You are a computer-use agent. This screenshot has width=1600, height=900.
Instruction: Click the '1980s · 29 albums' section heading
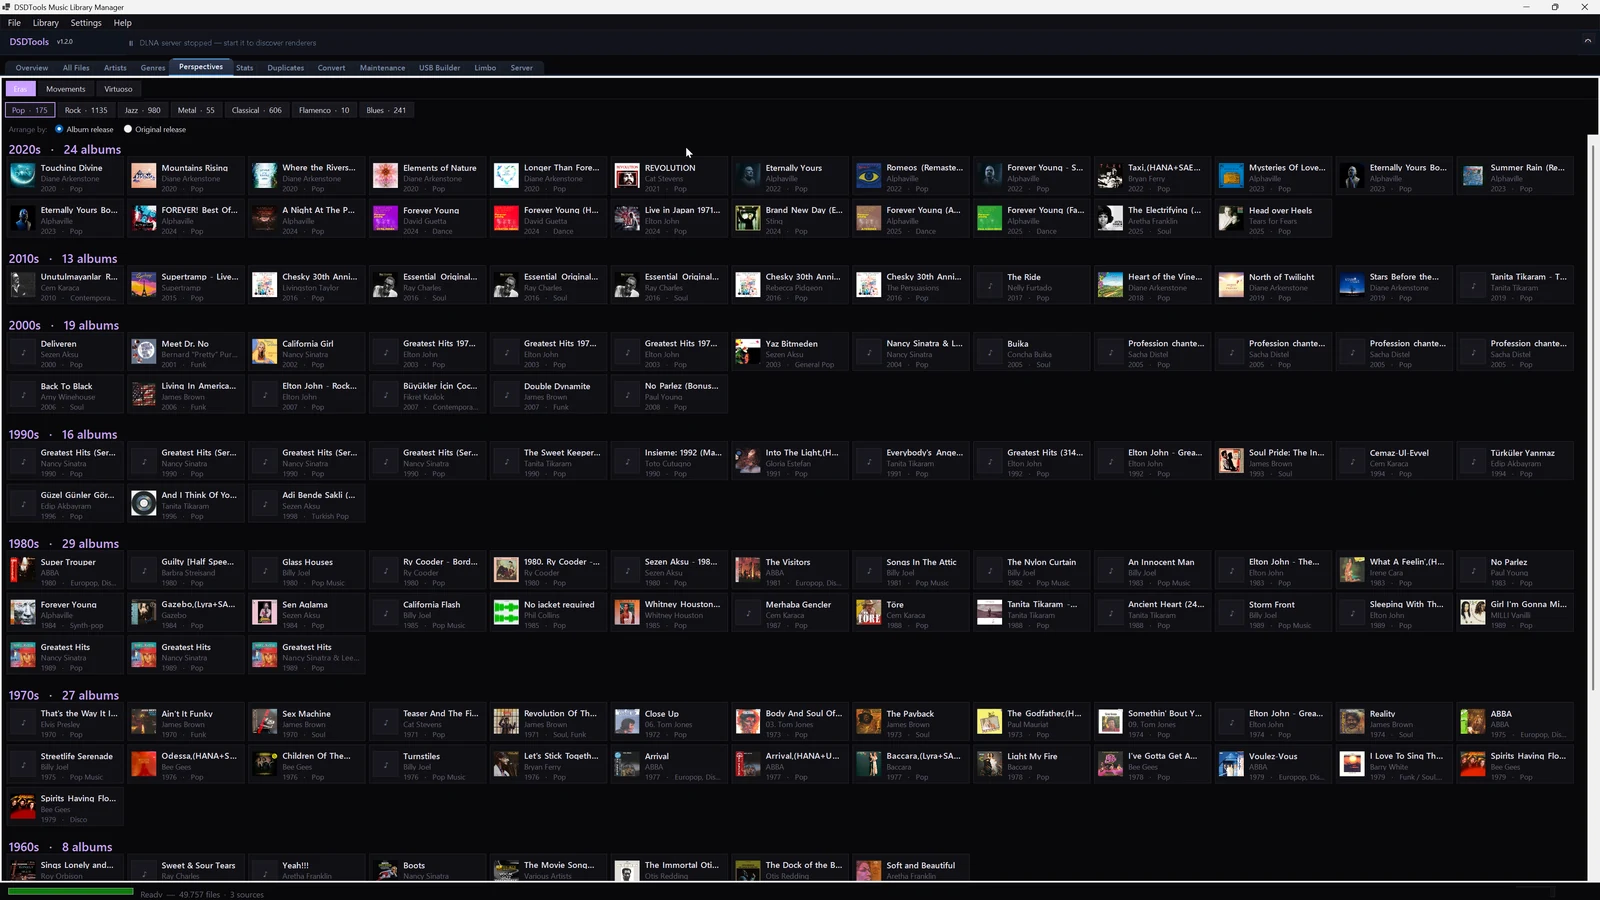[x=64, y=544]
